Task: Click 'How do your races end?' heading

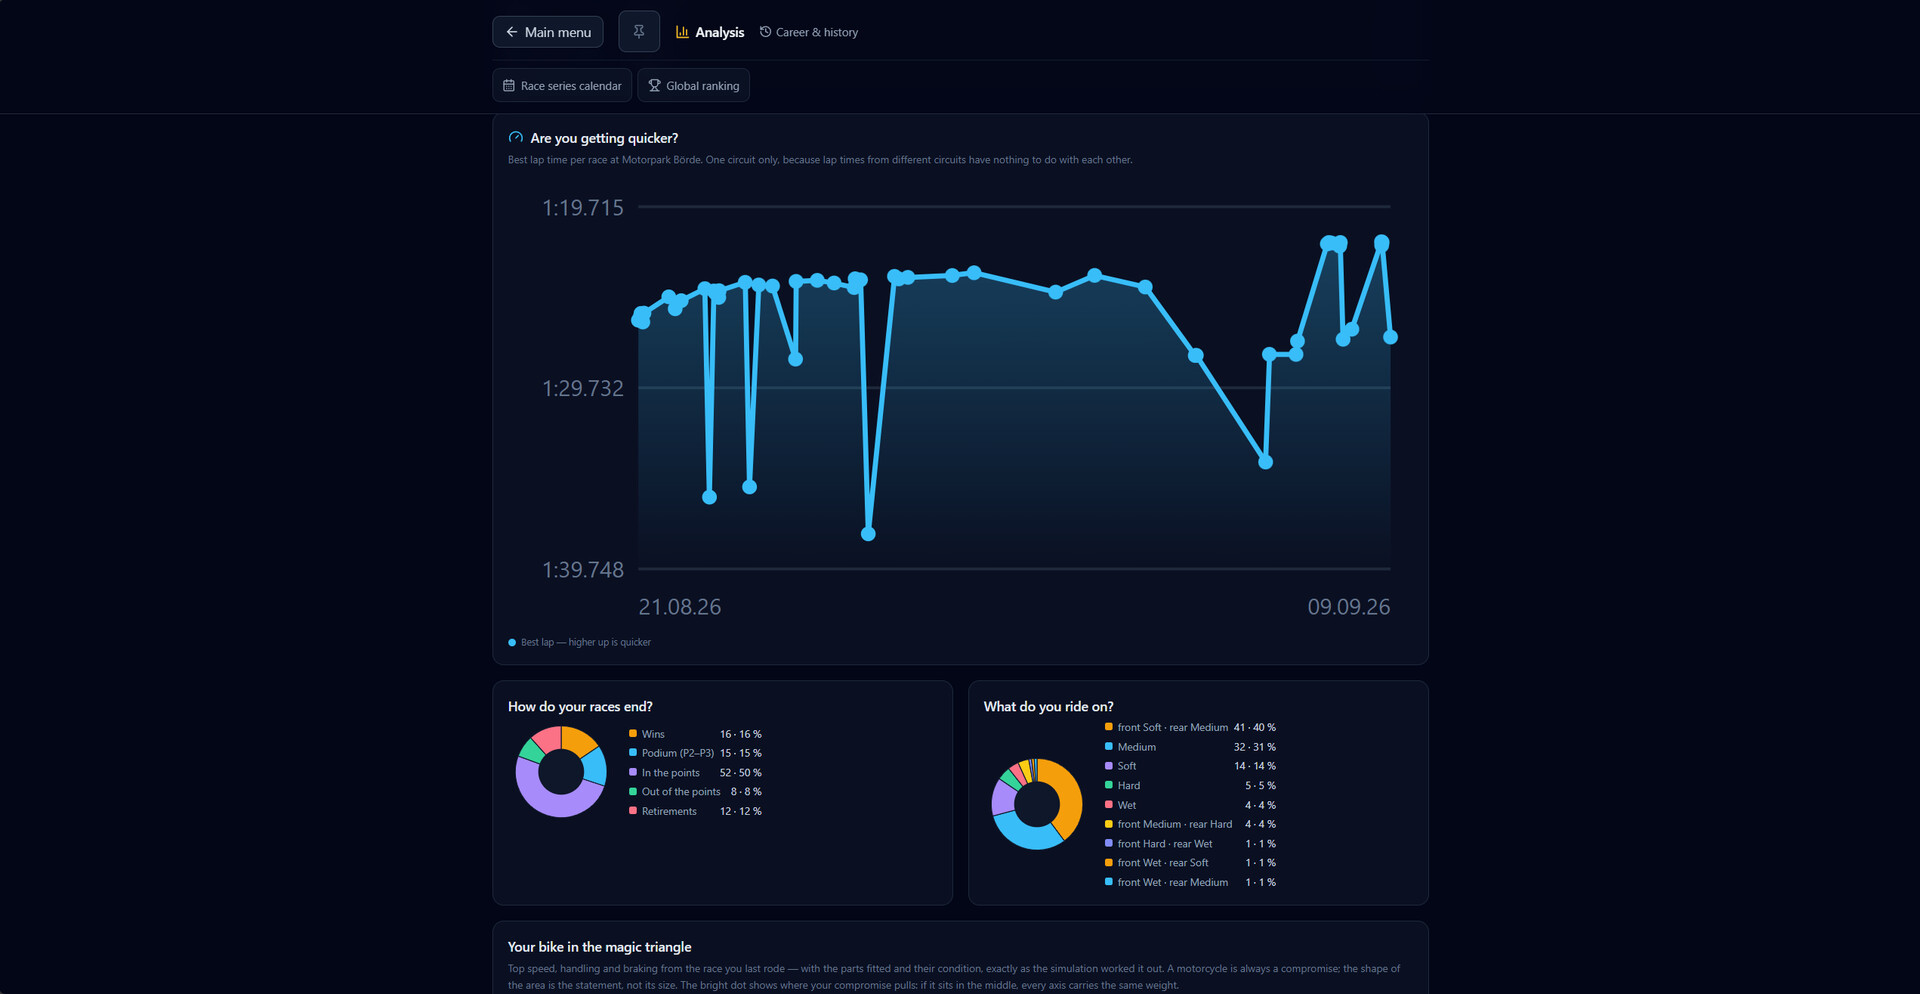Action: click(580, 707)
